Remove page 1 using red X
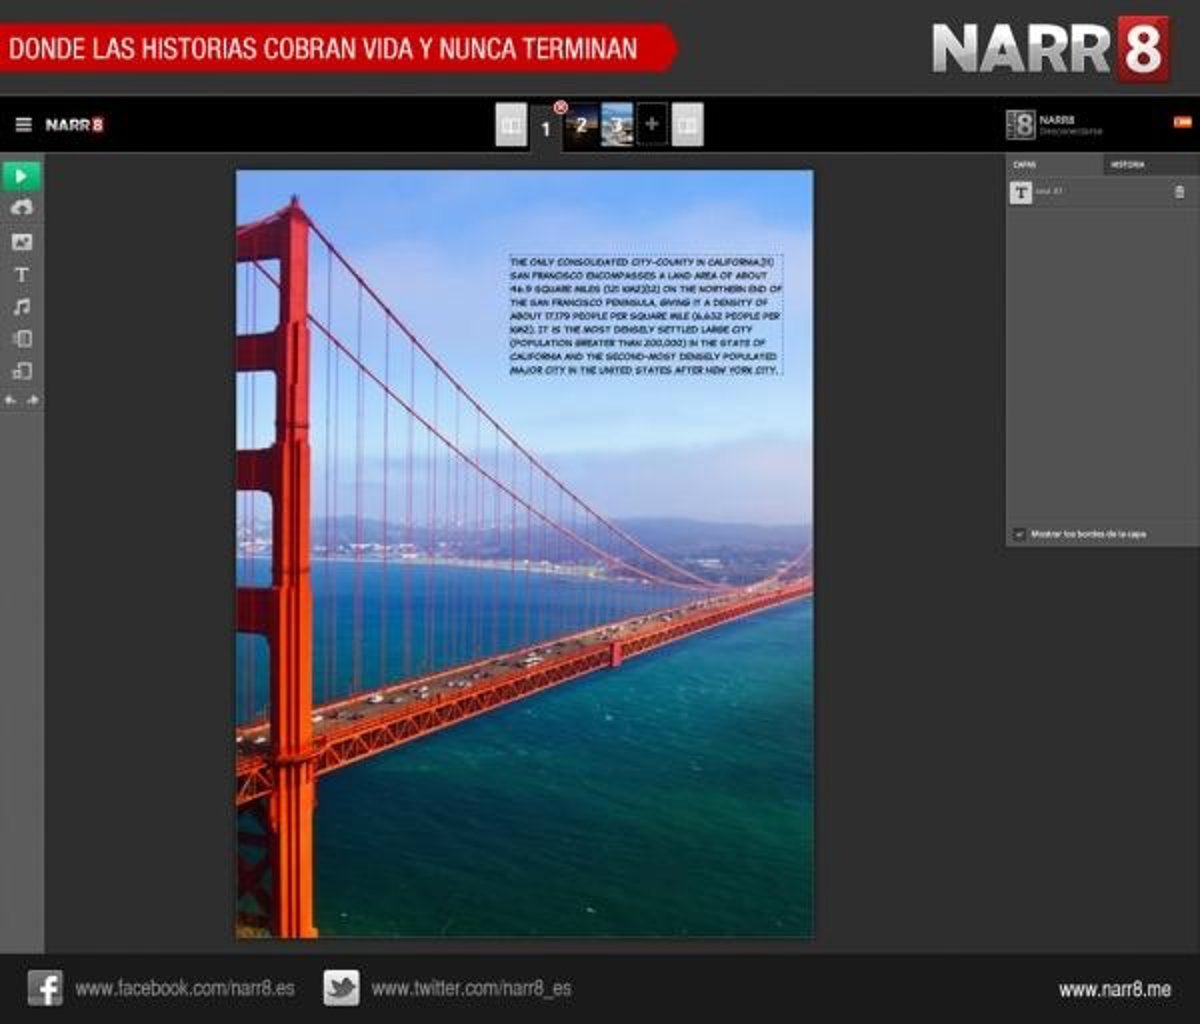The image size is (1200, 1024). pos(560,107)
